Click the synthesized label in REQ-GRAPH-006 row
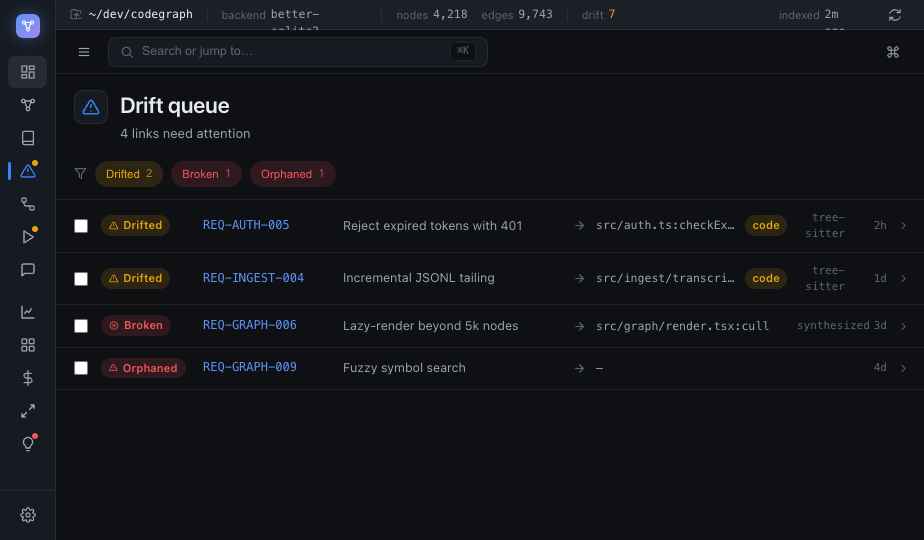 (833, 325)
